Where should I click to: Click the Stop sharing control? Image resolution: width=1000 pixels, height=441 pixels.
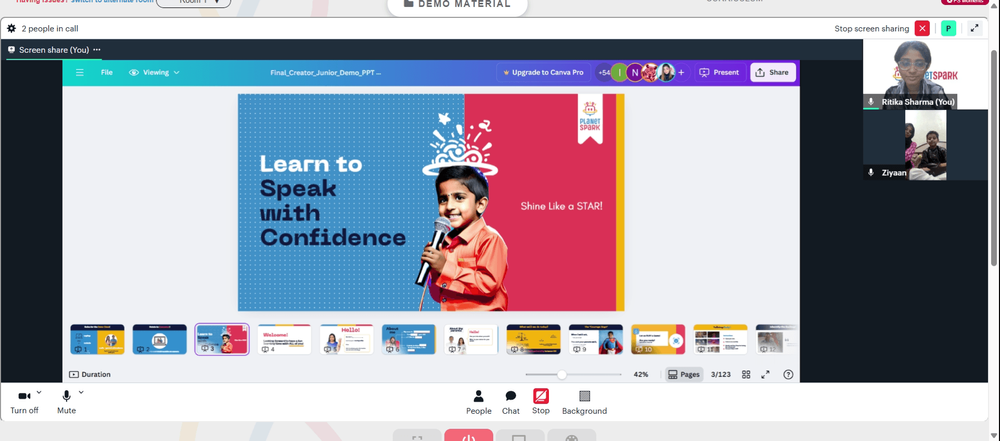(541, 403)
